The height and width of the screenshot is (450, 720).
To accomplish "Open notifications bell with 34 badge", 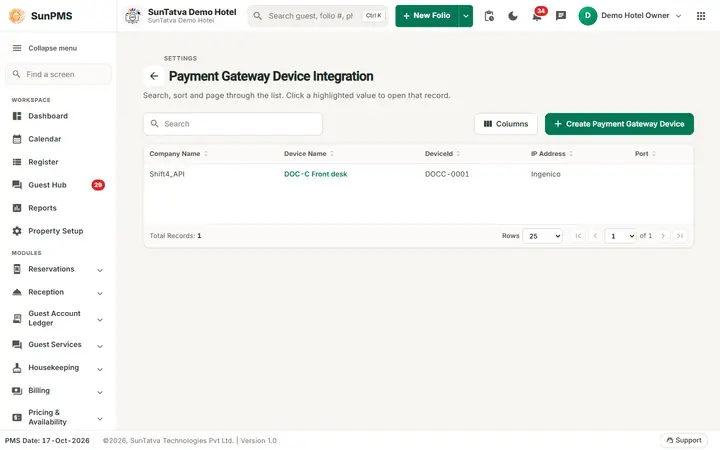I will tap(537, 16).
